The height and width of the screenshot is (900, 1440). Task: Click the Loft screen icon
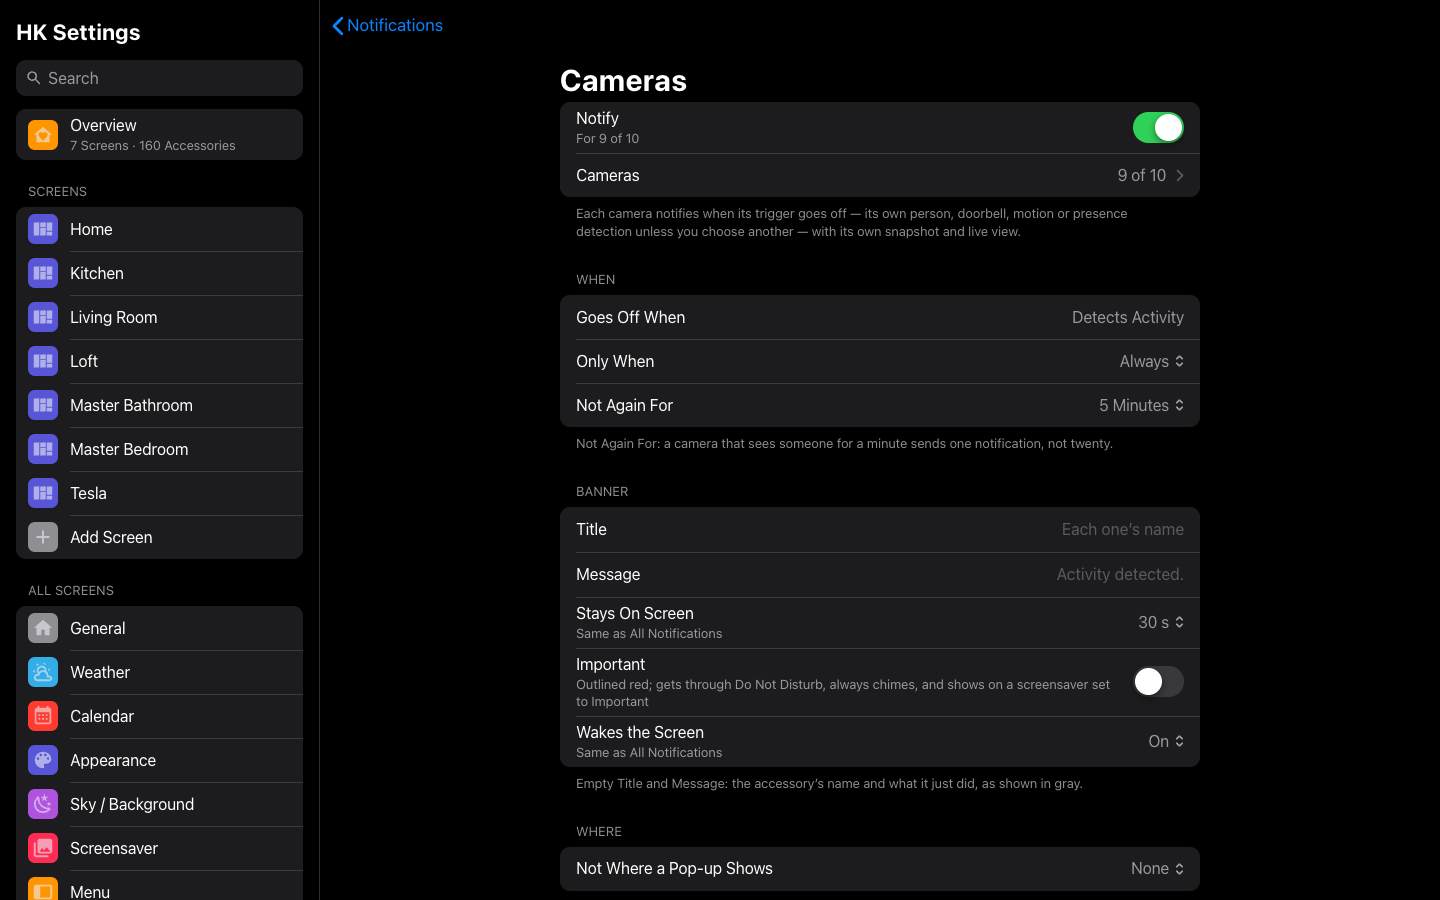coord(43,361)
